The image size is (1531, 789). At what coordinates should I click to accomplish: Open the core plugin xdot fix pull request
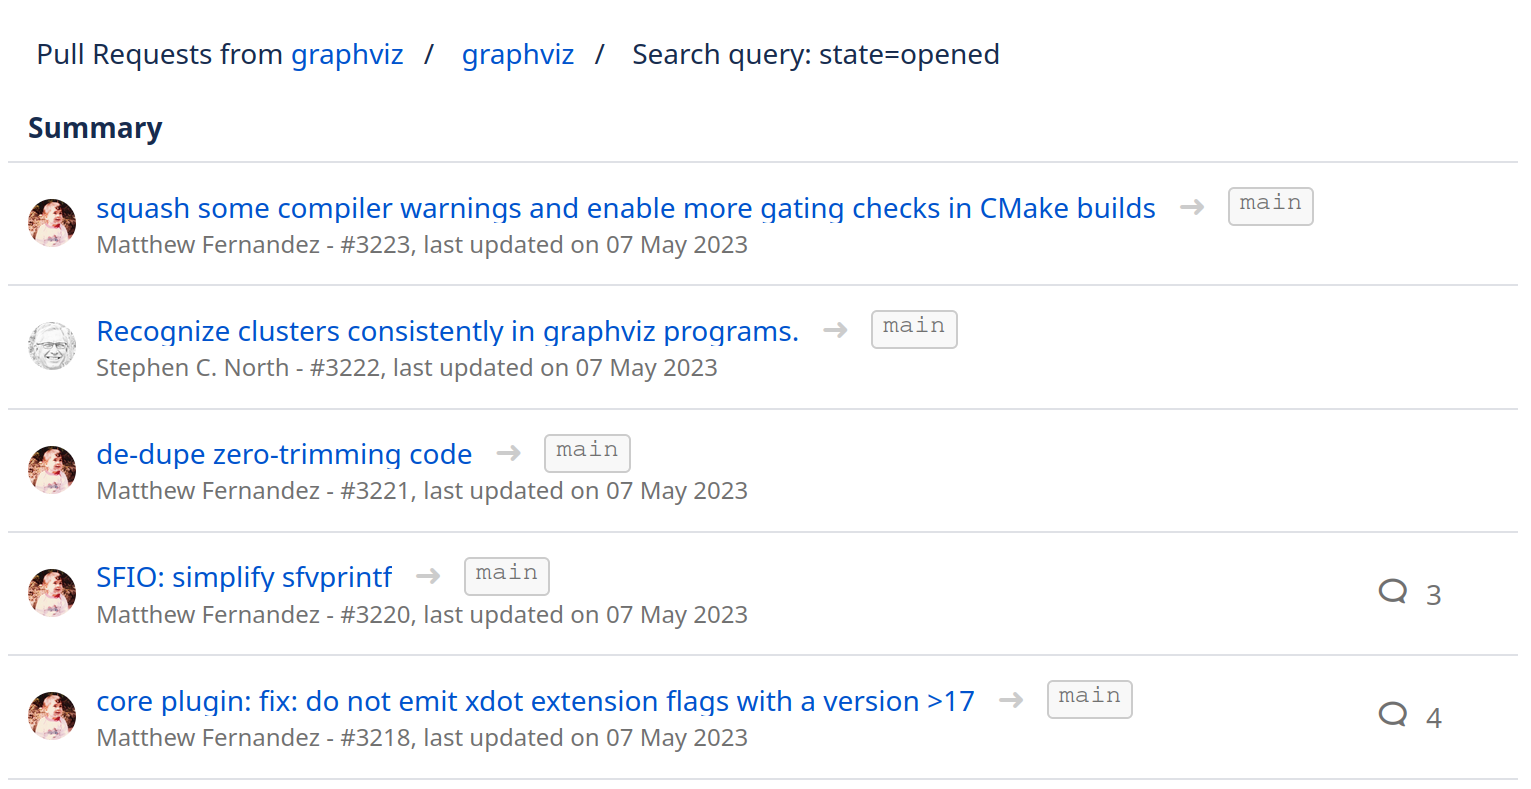coord(535,701)
